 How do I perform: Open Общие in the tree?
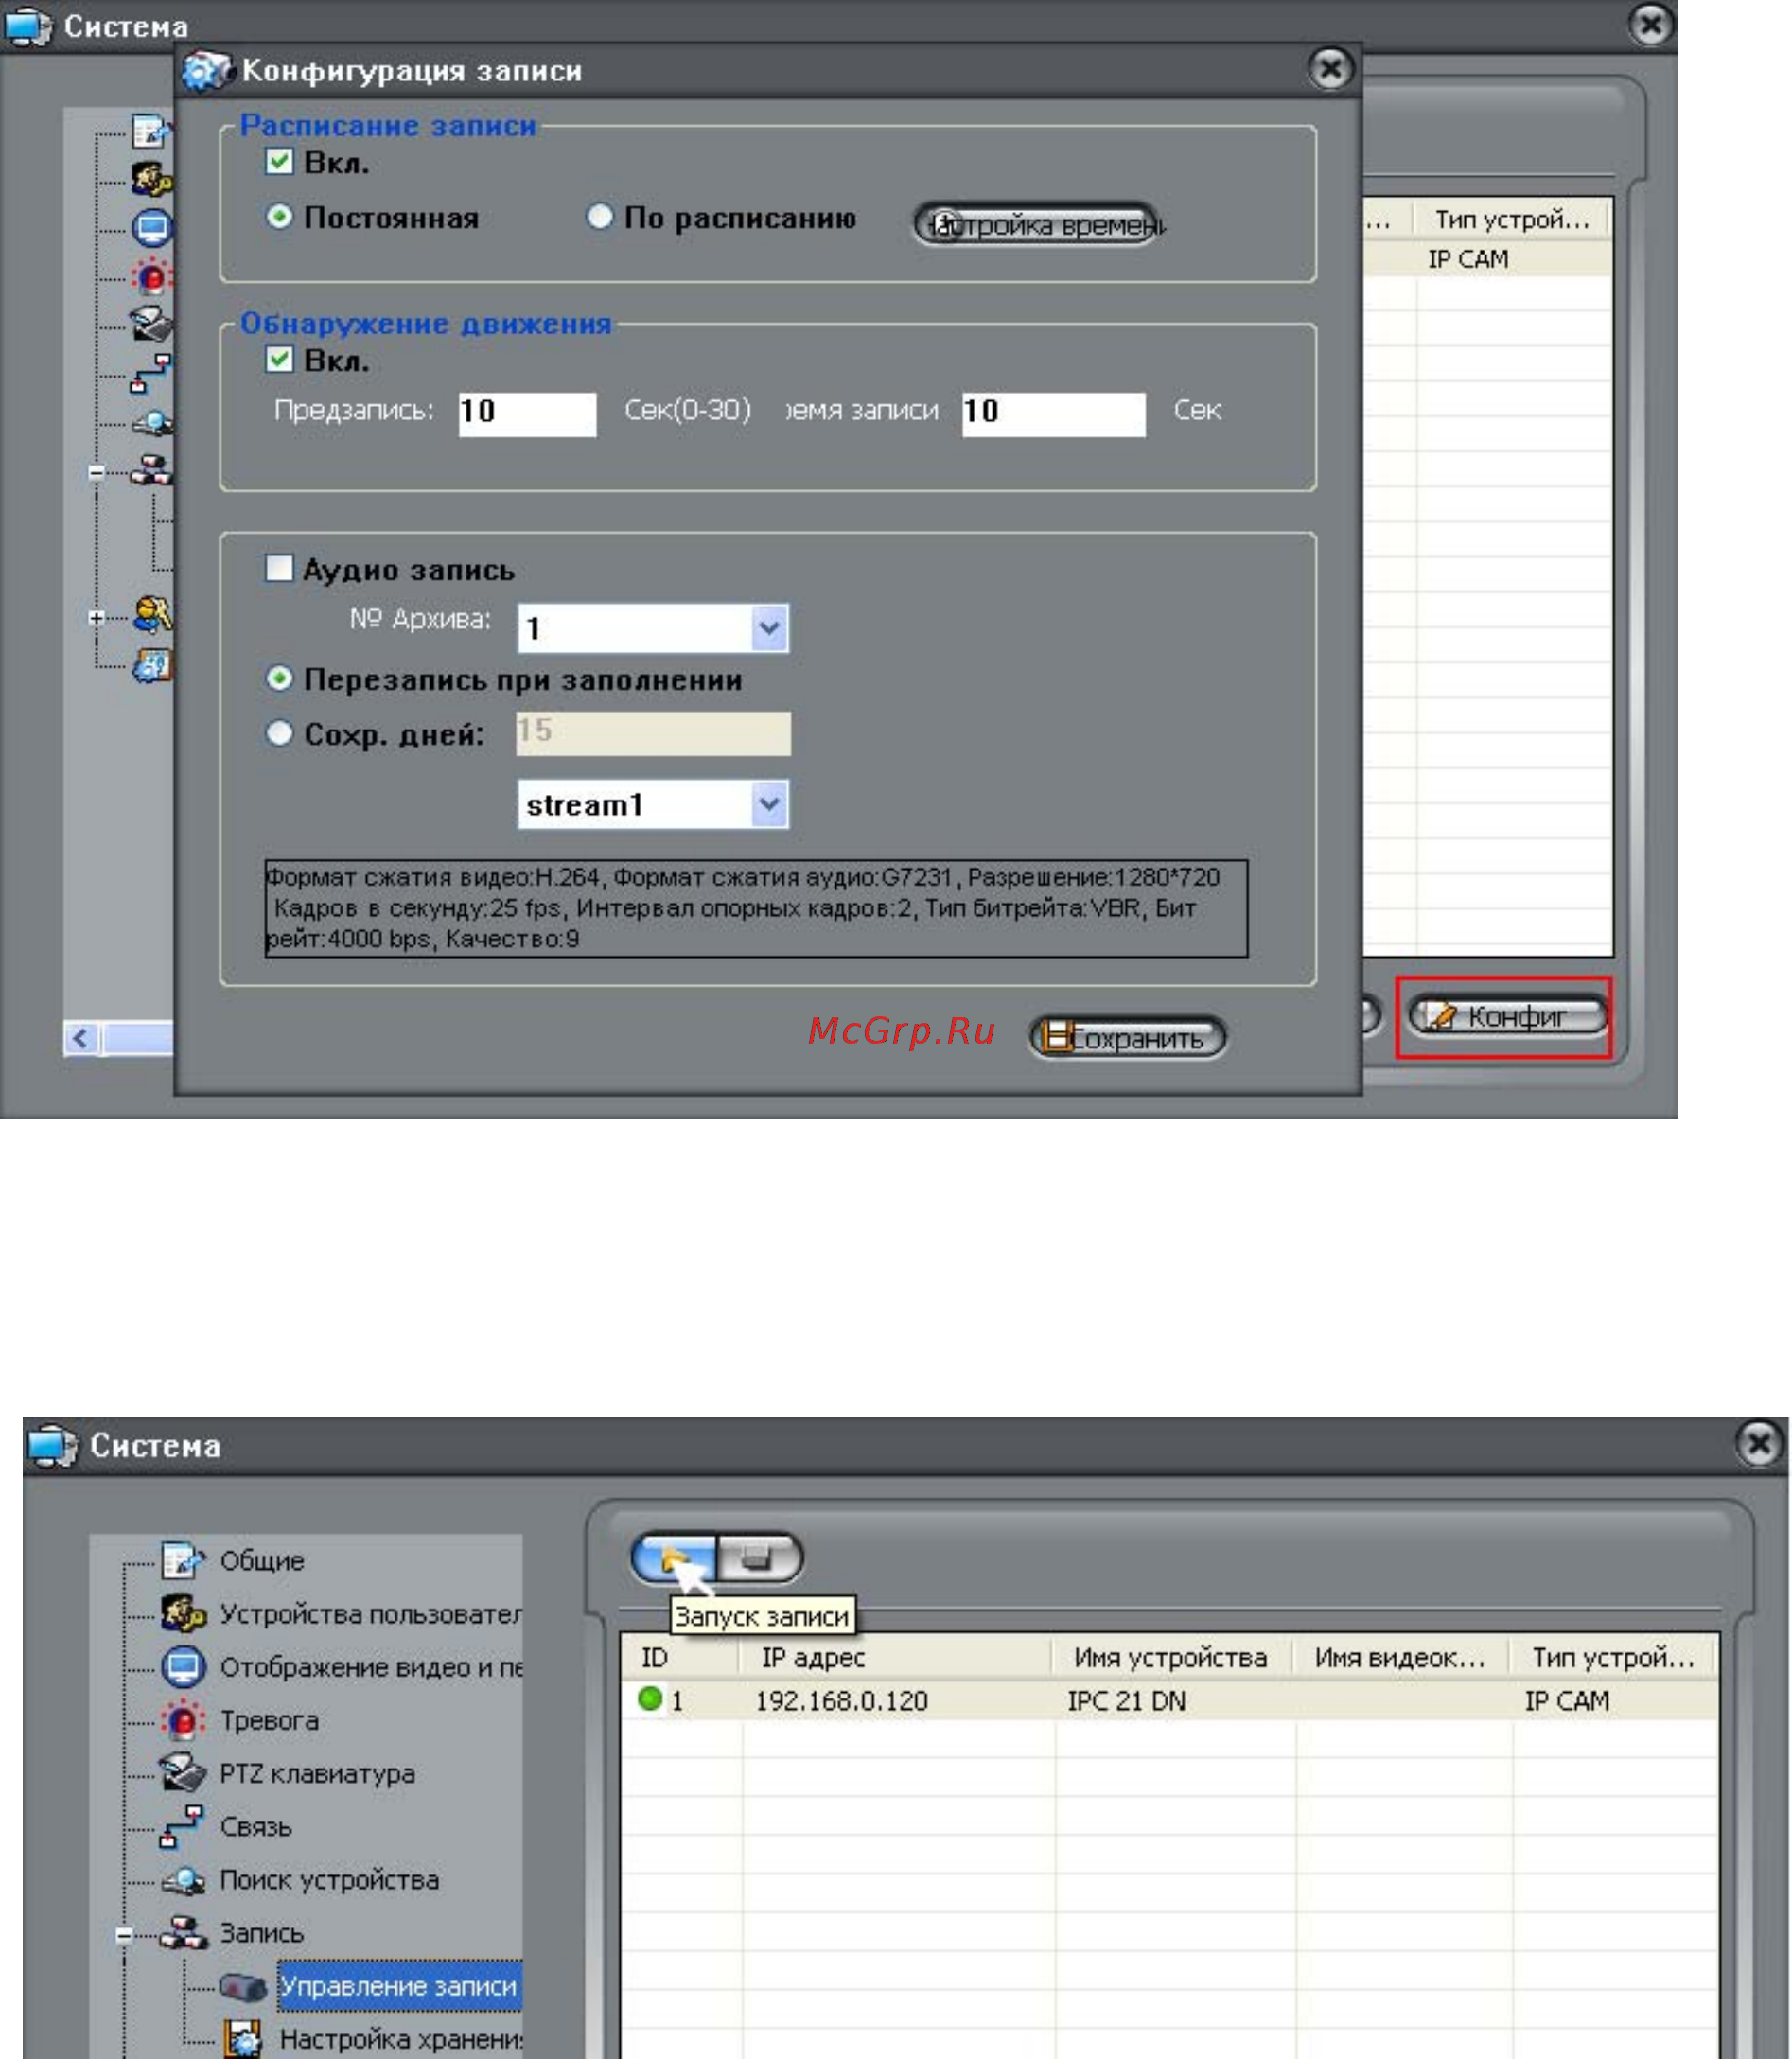click(x=261, y=1560)
